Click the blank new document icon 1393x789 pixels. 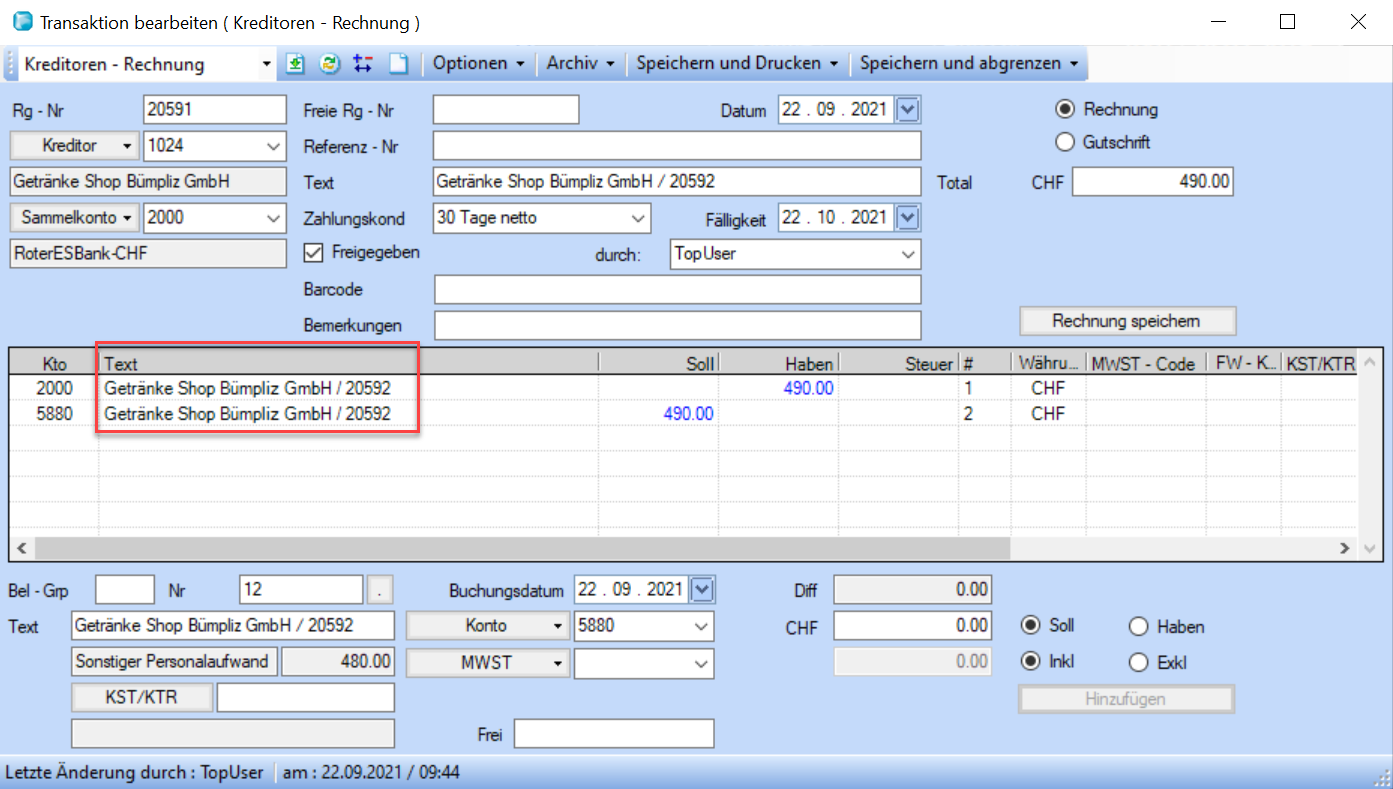[398, 64]
